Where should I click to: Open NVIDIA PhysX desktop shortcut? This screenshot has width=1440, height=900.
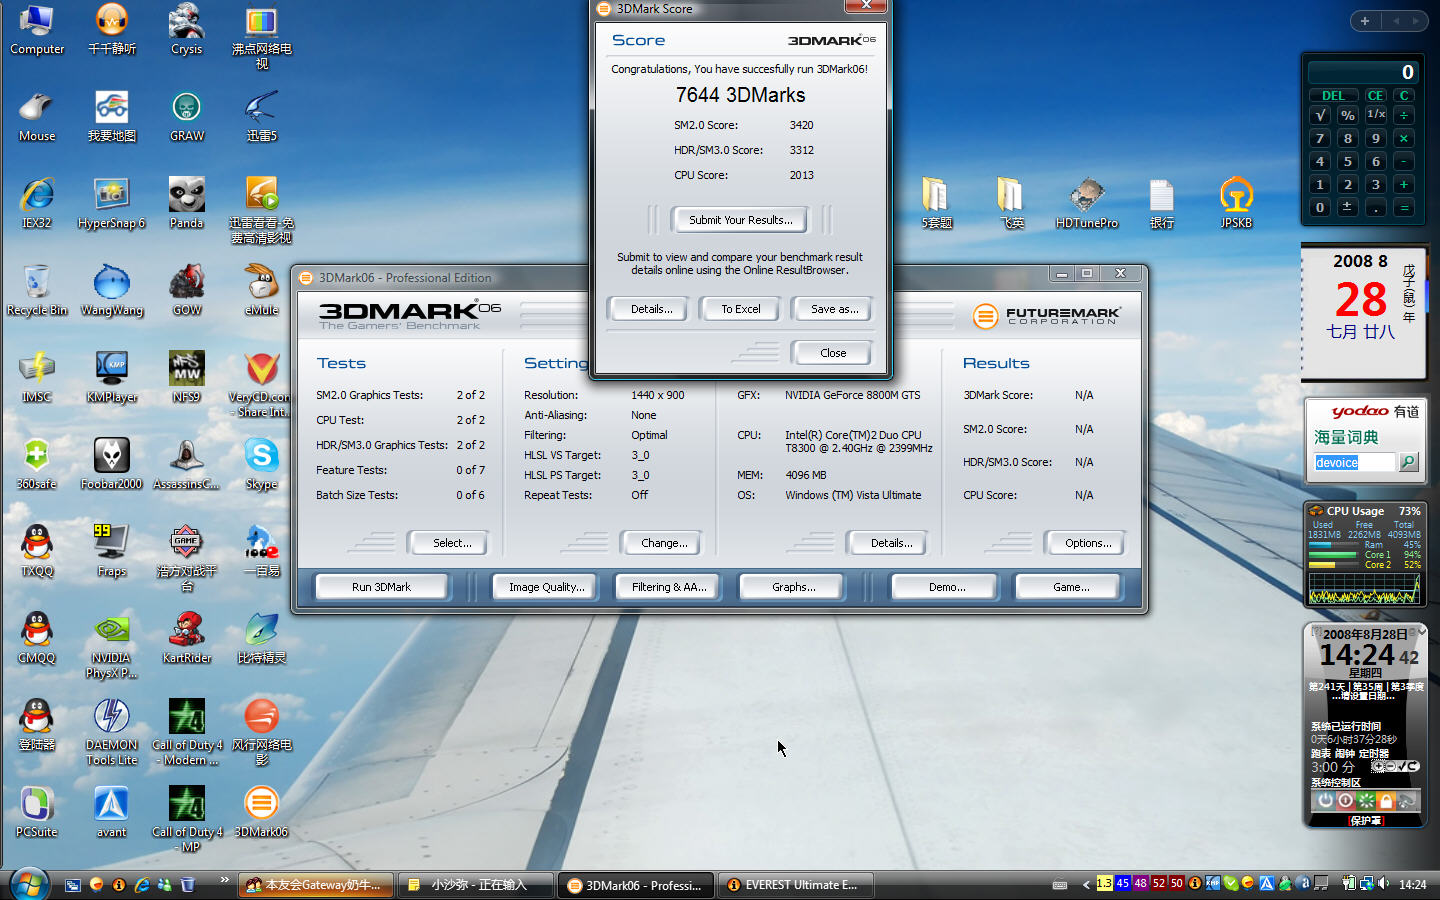[x=112, y=646]
